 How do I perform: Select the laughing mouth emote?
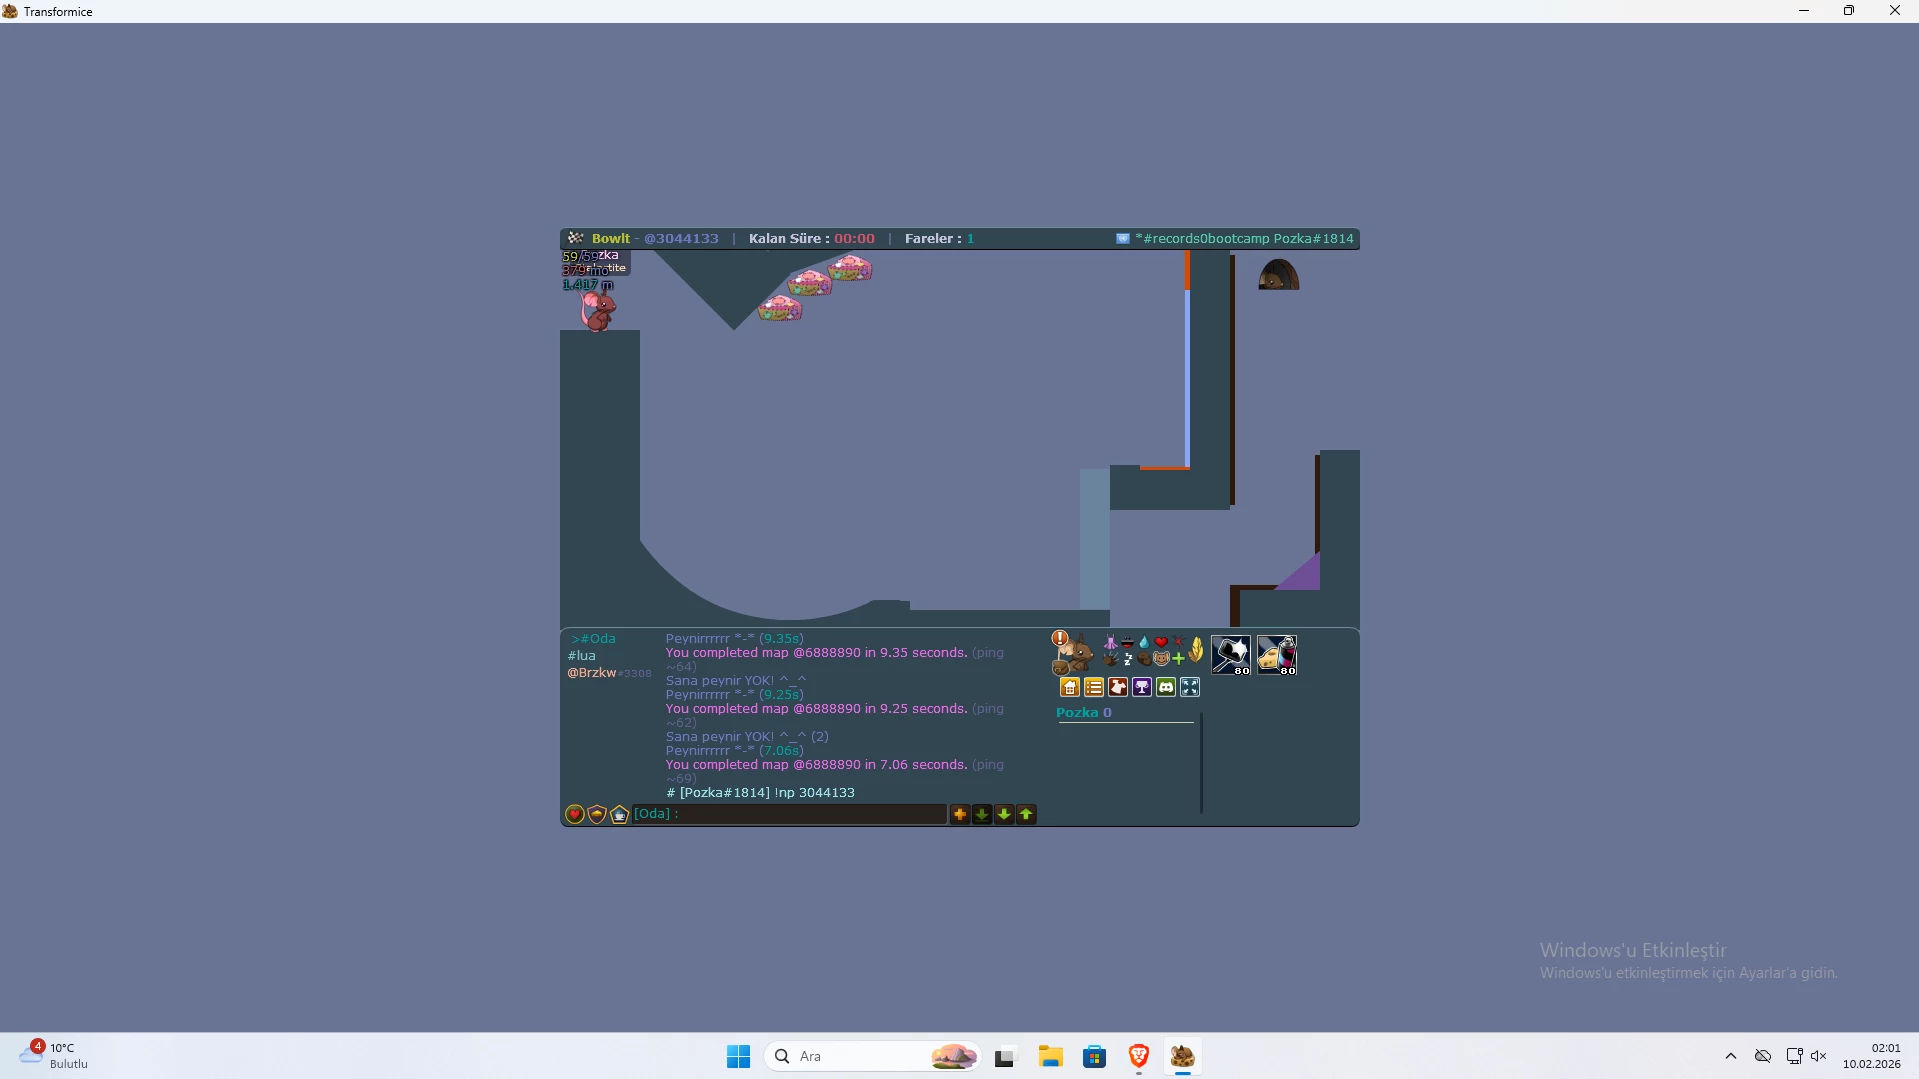tap(1127, 643)
